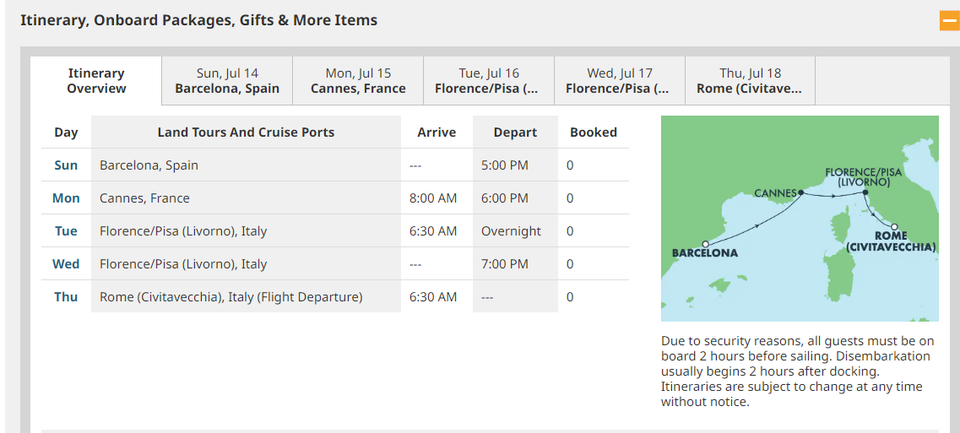960x433 pixels.
Task: Click the Florence/Pisa (Livorno) marker on map
Action: [867, 192]
